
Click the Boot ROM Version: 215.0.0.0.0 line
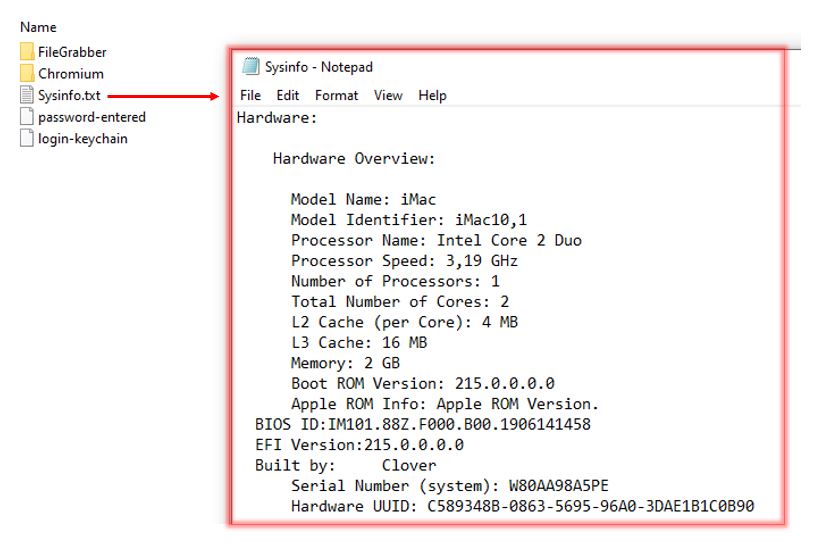click(423, 384)
